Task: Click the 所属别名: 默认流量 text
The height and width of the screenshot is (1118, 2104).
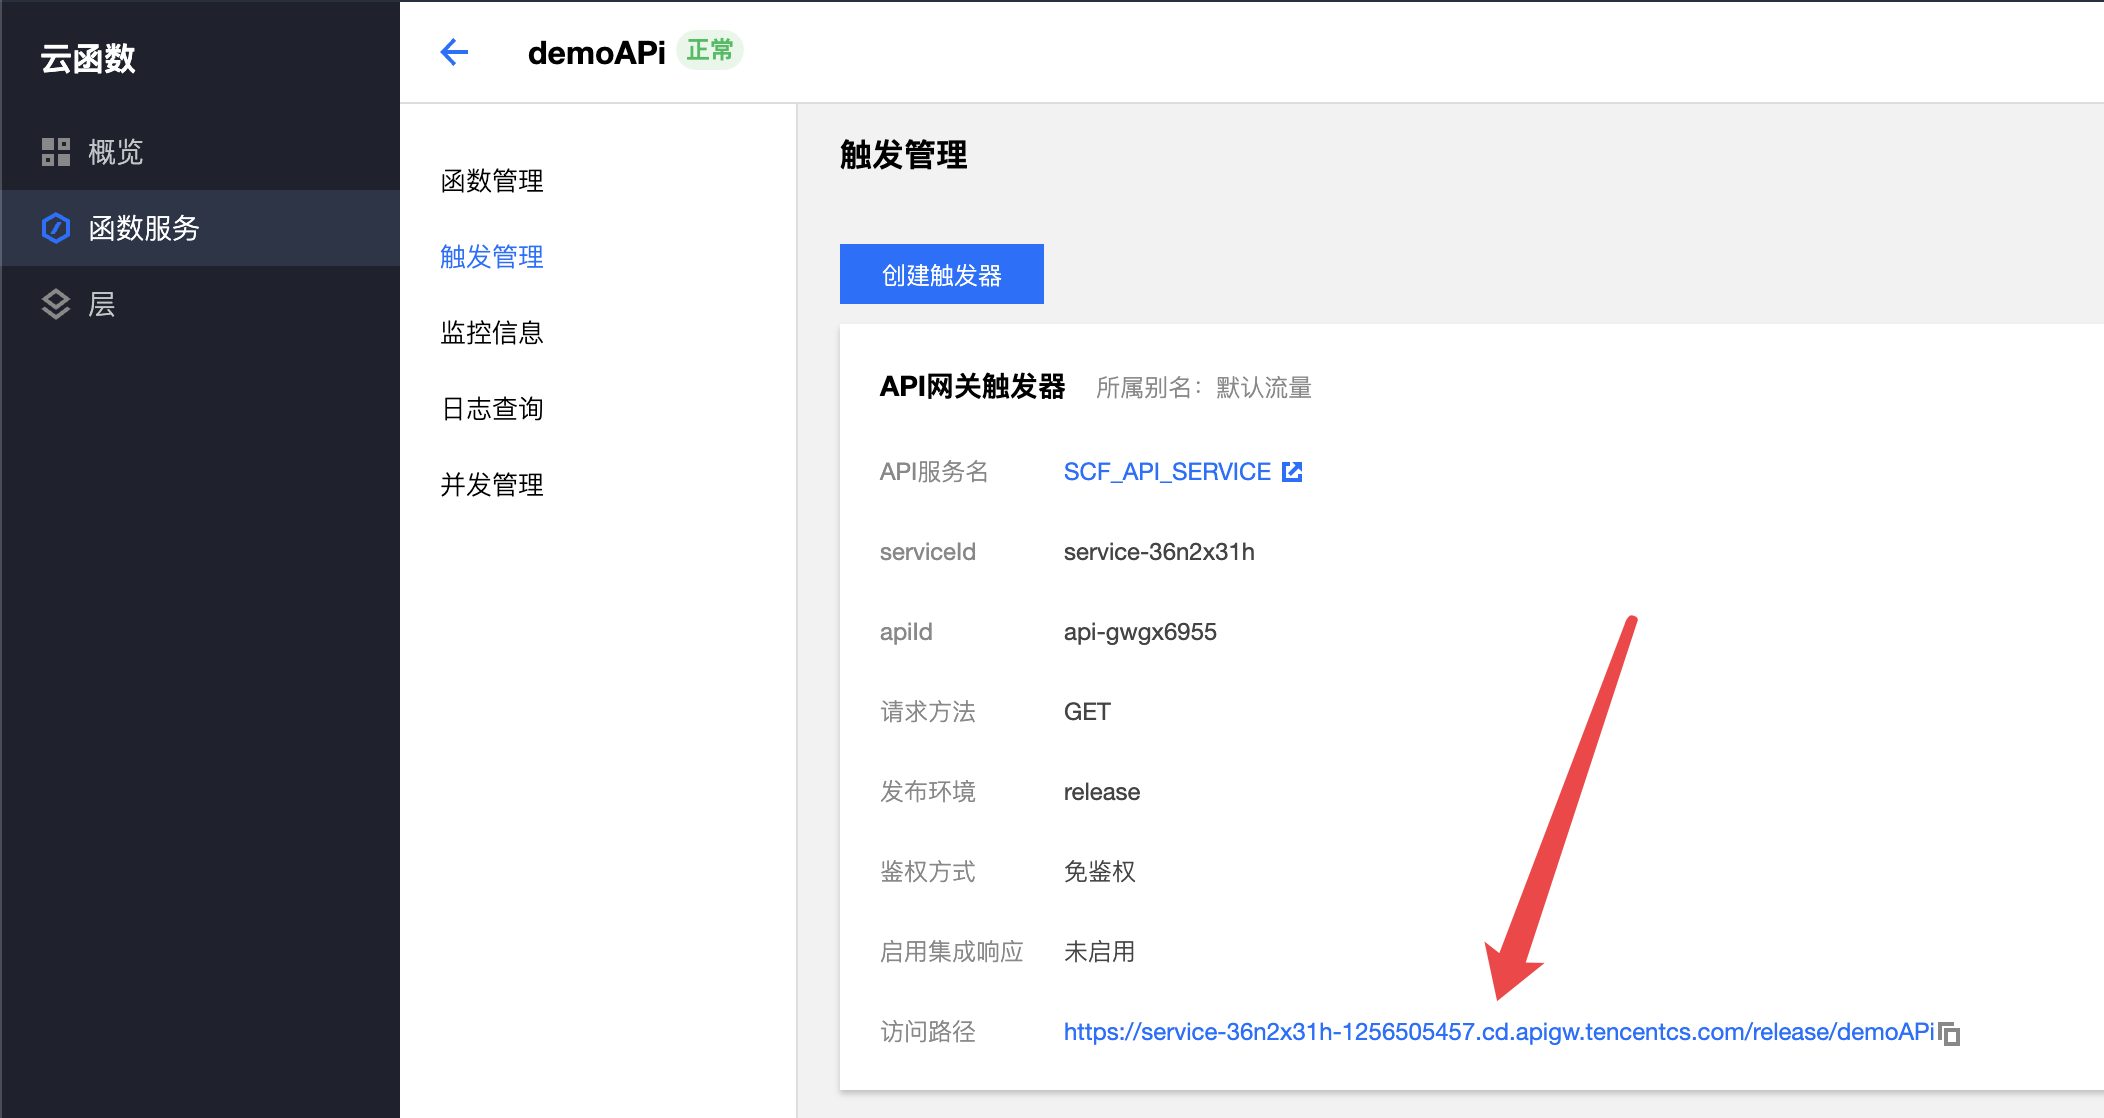Action: 1204,387
